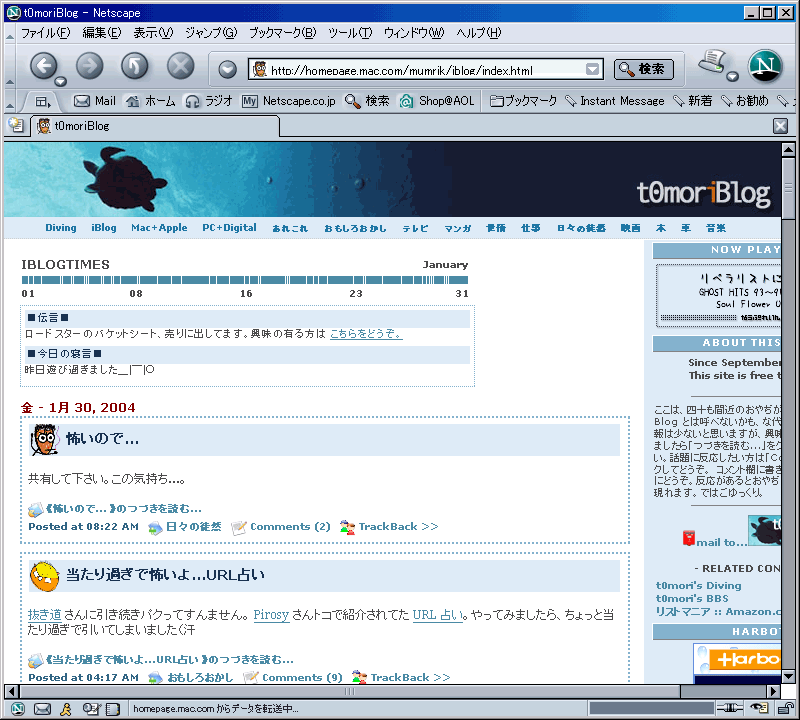Open the 編集(E) menu
800x720 pixels.
(x=102, y=33)
